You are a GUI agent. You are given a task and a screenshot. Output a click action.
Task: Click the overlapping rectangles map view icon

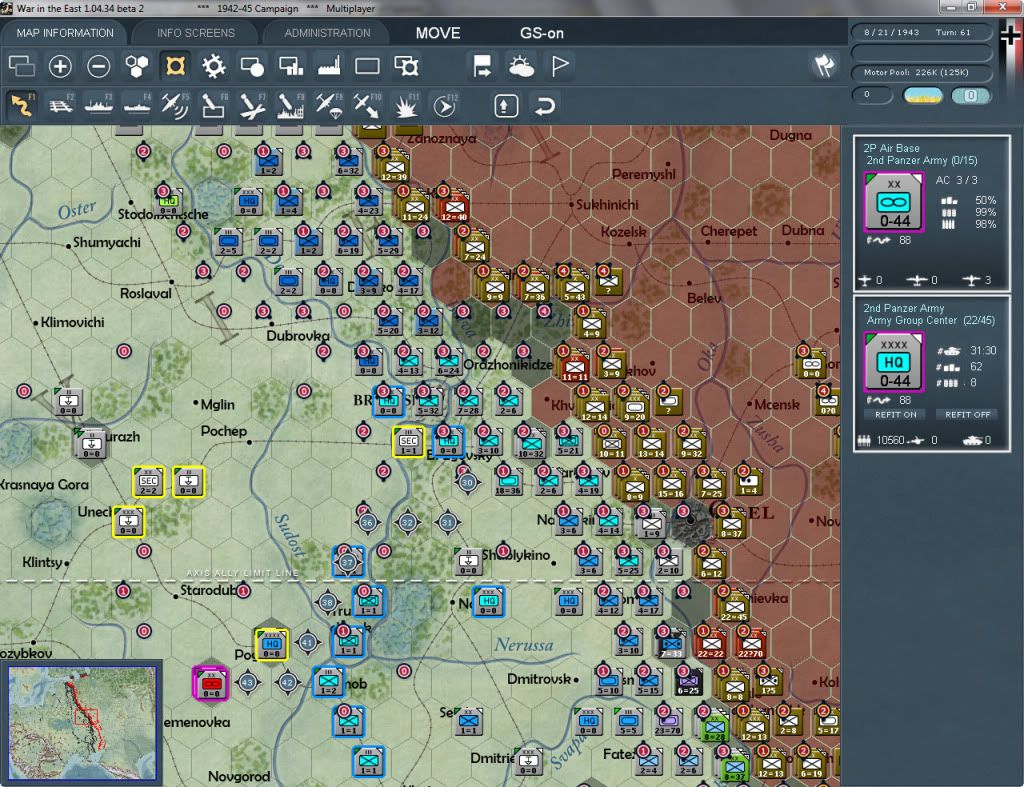pos(22,66)
